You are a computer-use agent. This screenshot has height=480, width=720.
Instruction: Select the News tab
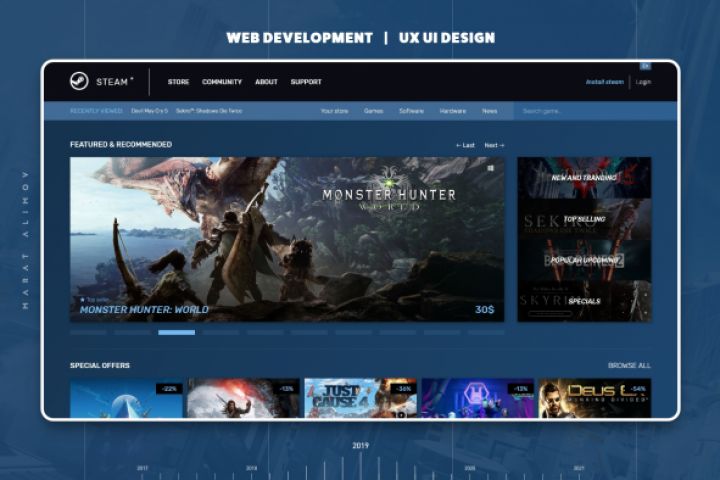[489, 111]
